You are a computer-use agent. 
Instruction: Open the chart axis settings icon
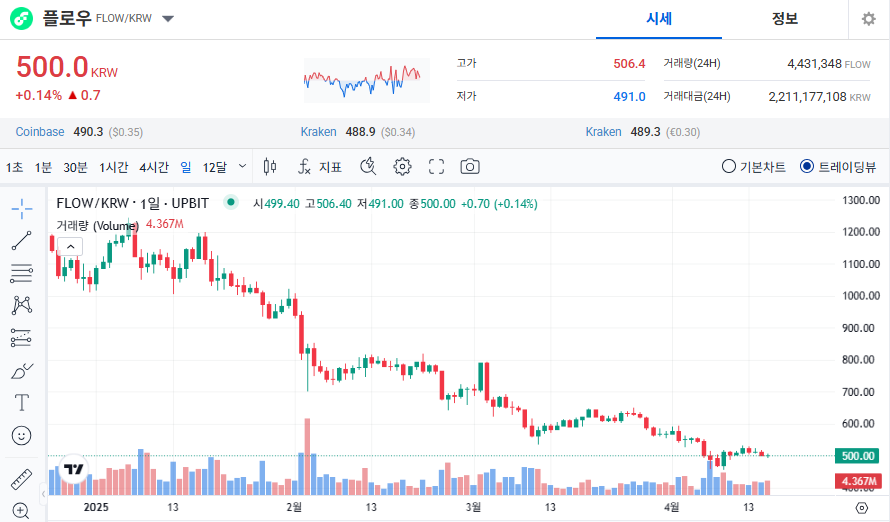pyautogui.click(x=862, y=508)
